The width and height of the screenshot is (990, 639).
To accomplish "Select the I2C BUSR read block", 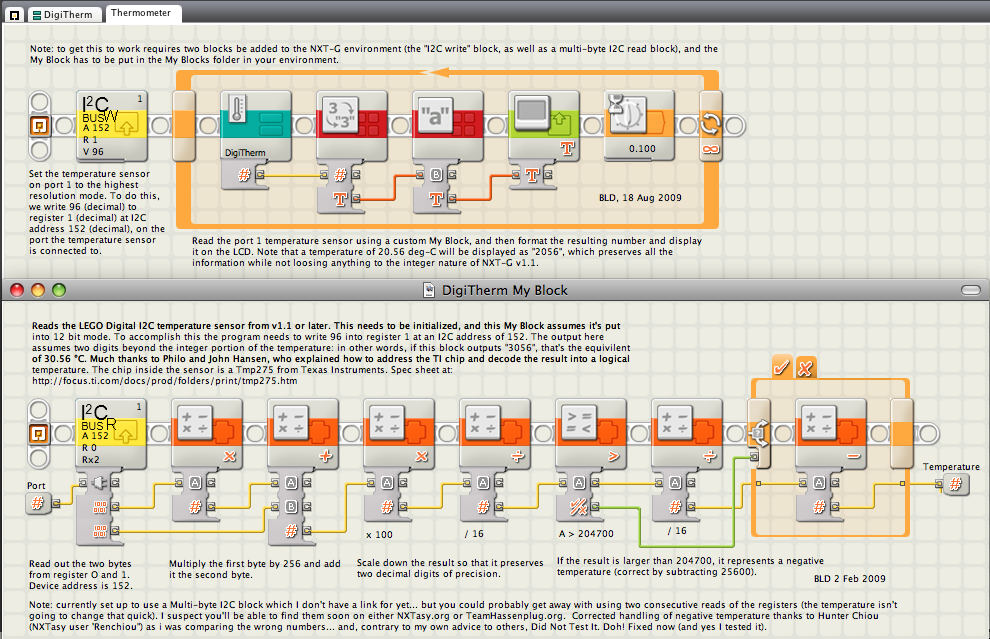I will [111, 433].
